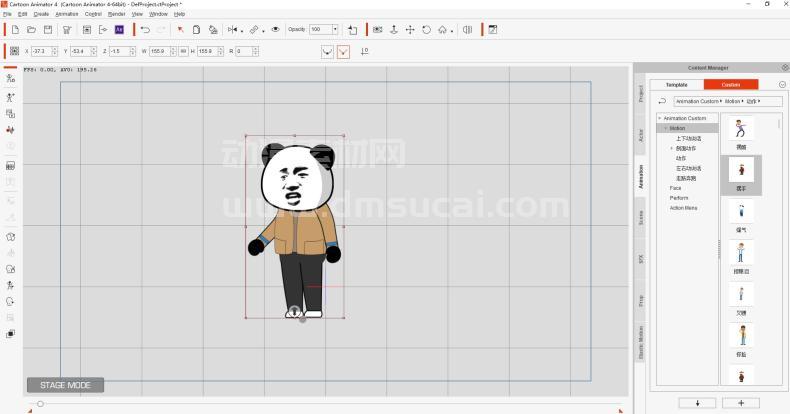The height and width of the screenshot is (414, 790).
Task: Toggle the eye visibility icon in the toolbar
Action: click(276, 30)
